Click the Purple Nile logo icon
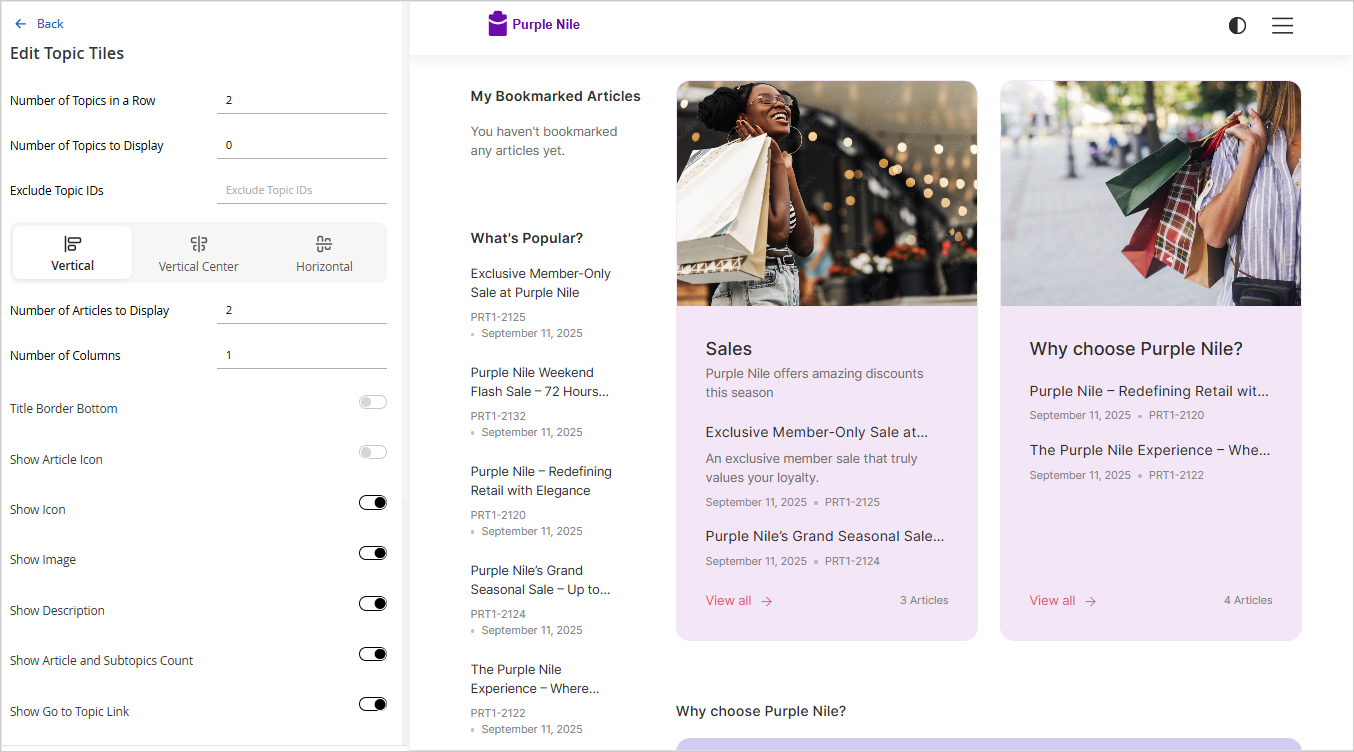Viewport: 1354px width, 752px height. coord(497,24)
